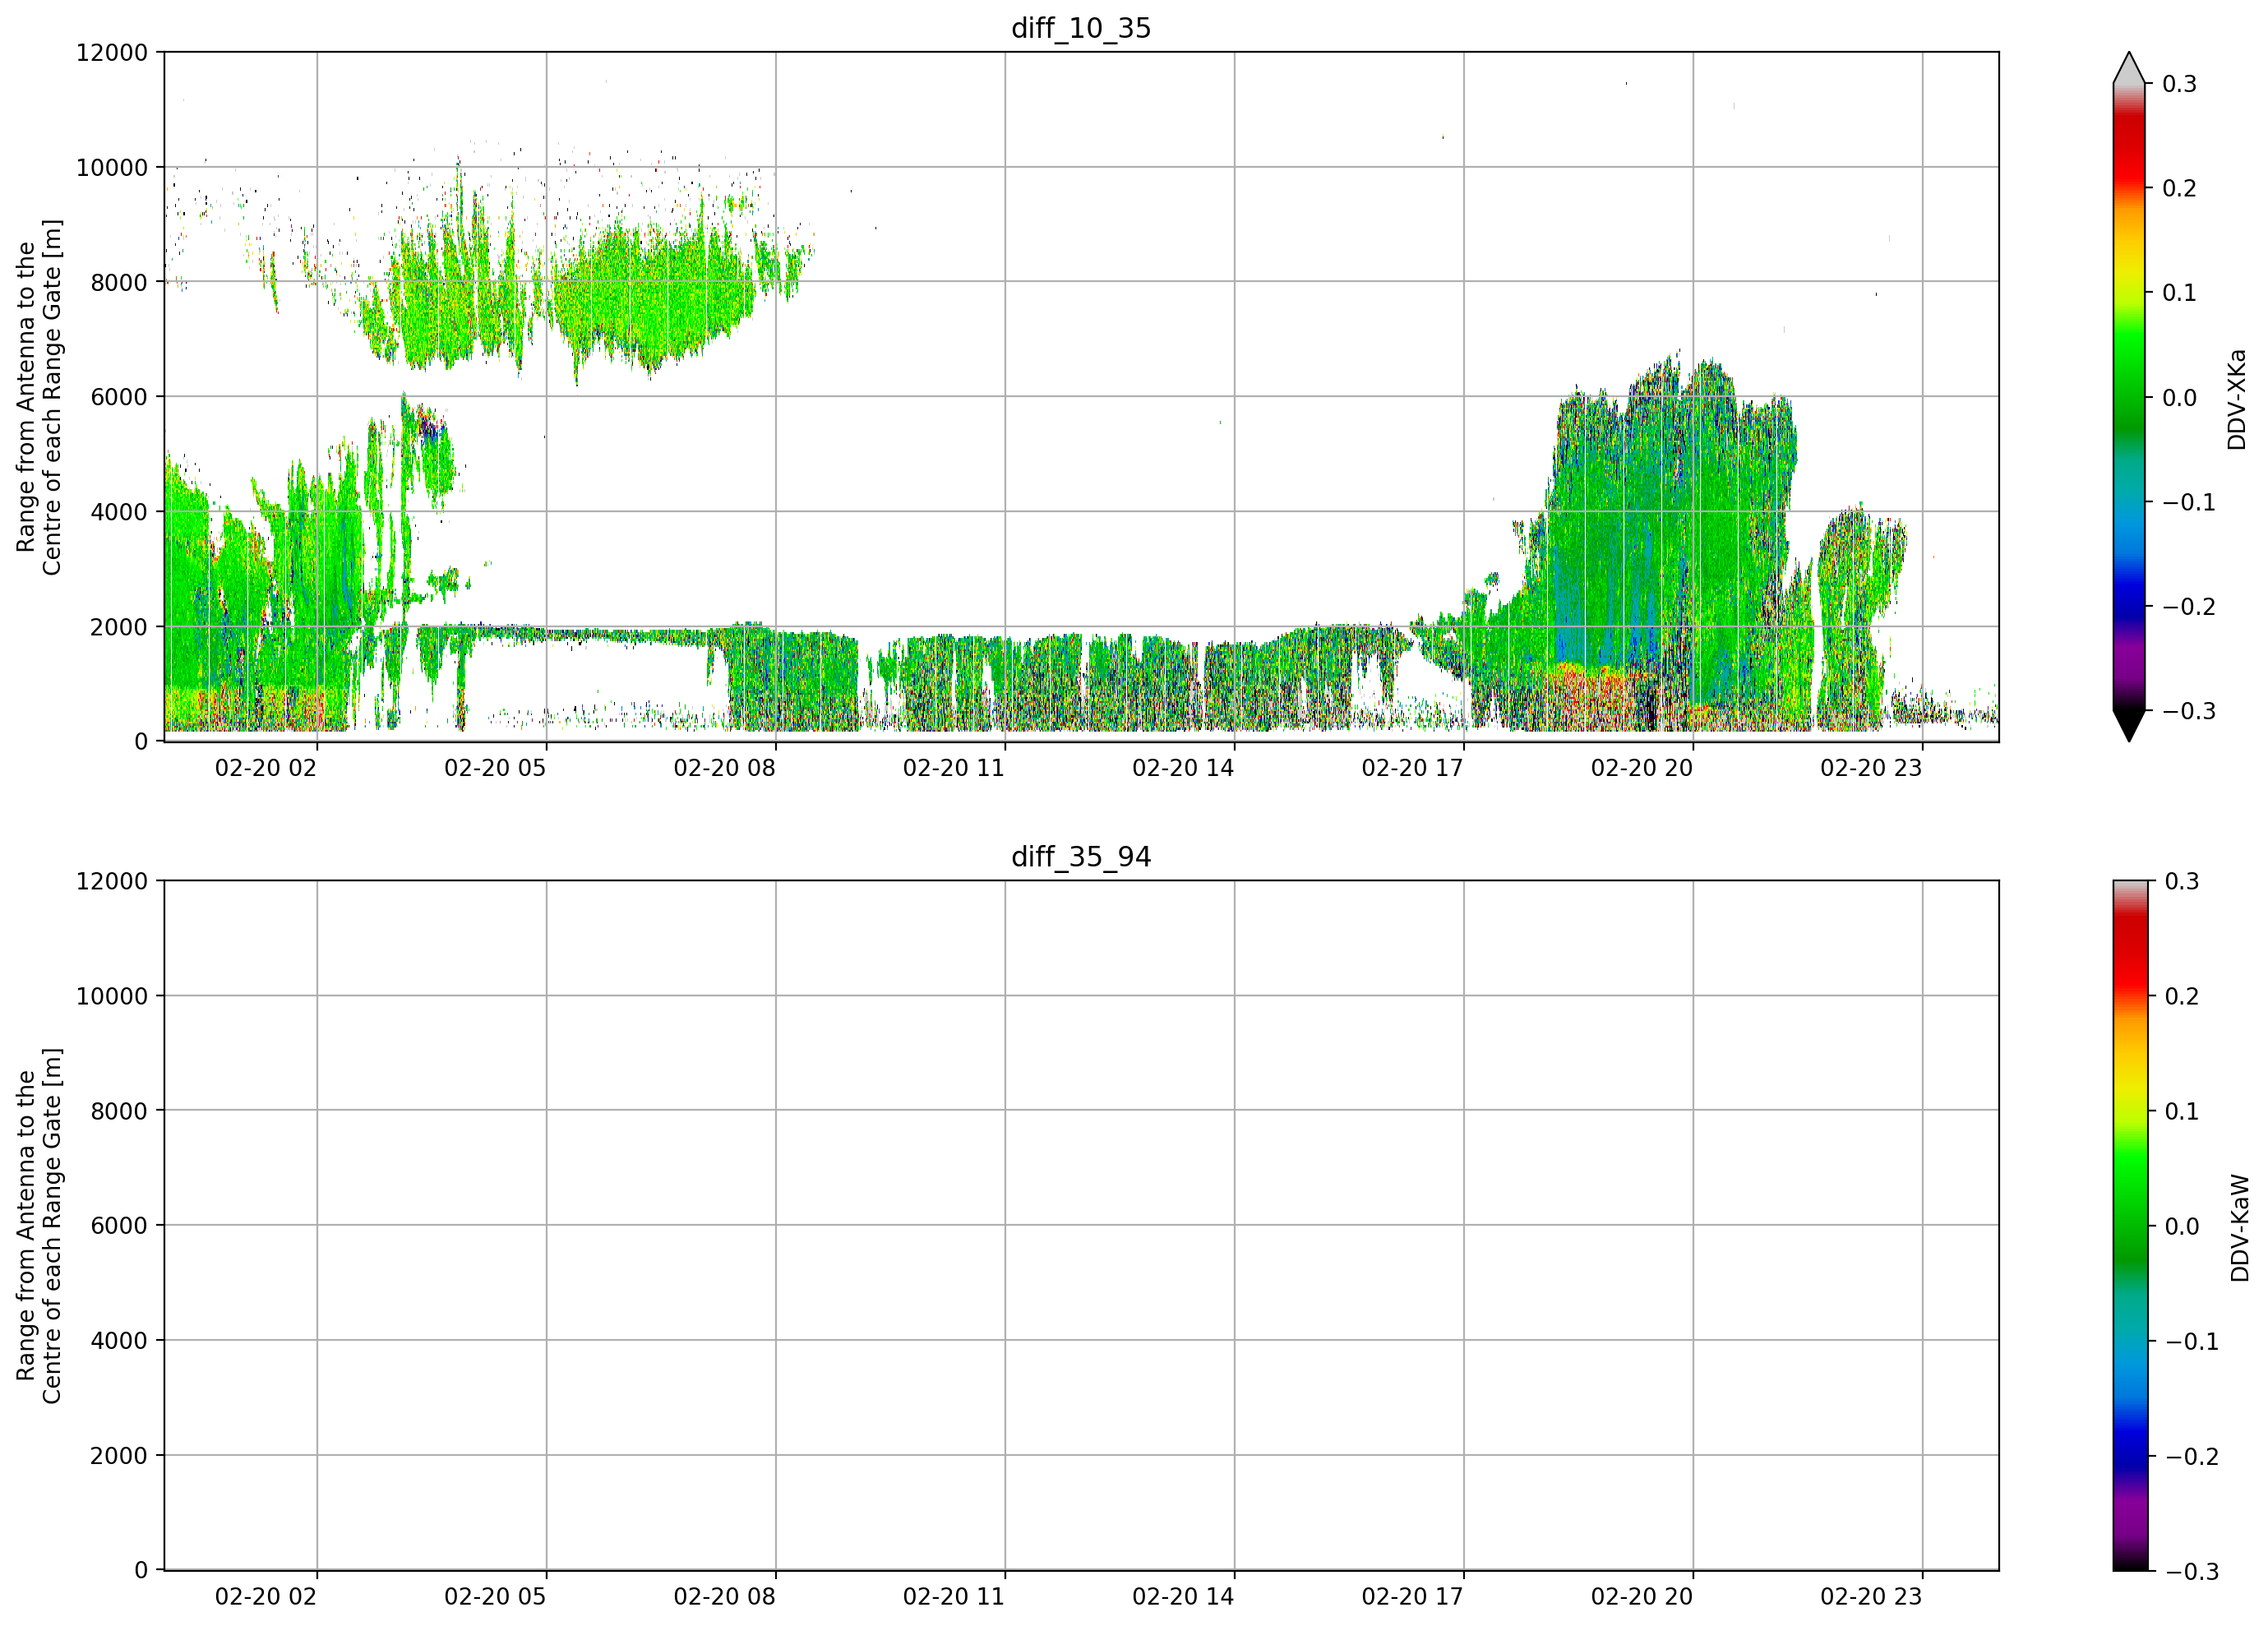Click "02-20 11" tick under the diff_35_94 plot
Image resolution: width=2268 pixels, height=1626 pixels.
tap(954, 1597)
